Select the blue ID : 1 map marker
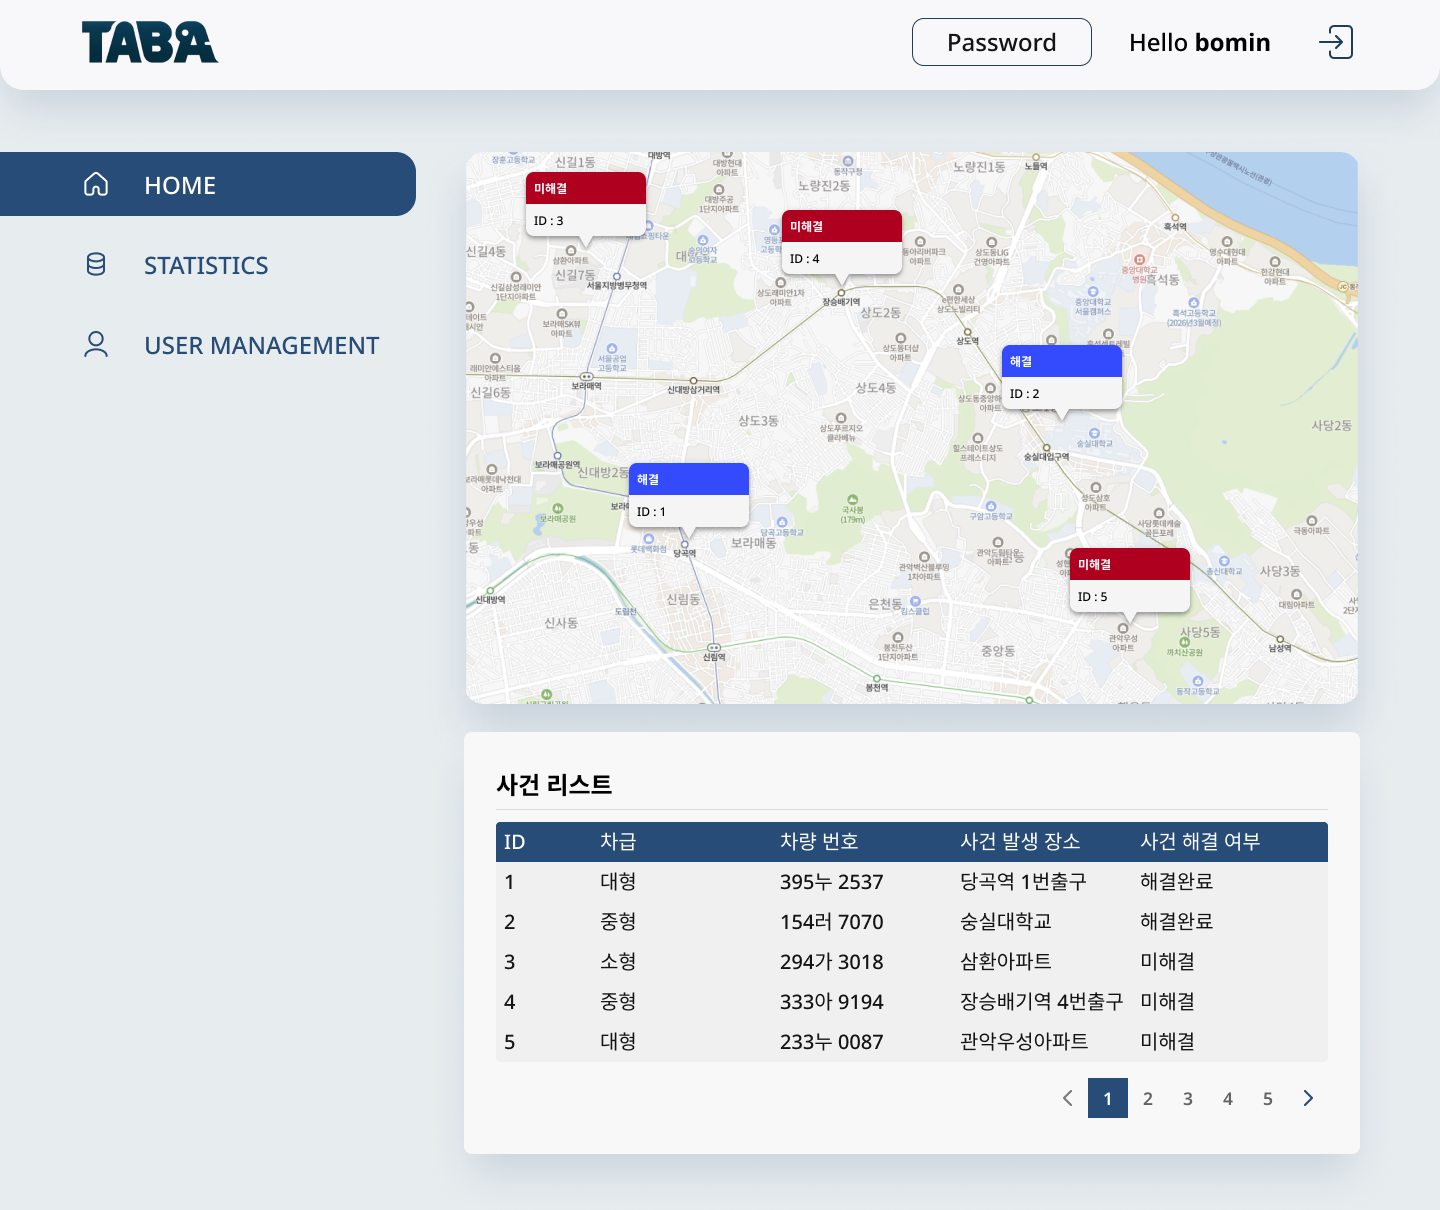Screen dimensions: 1440x1210 (689, 495)
